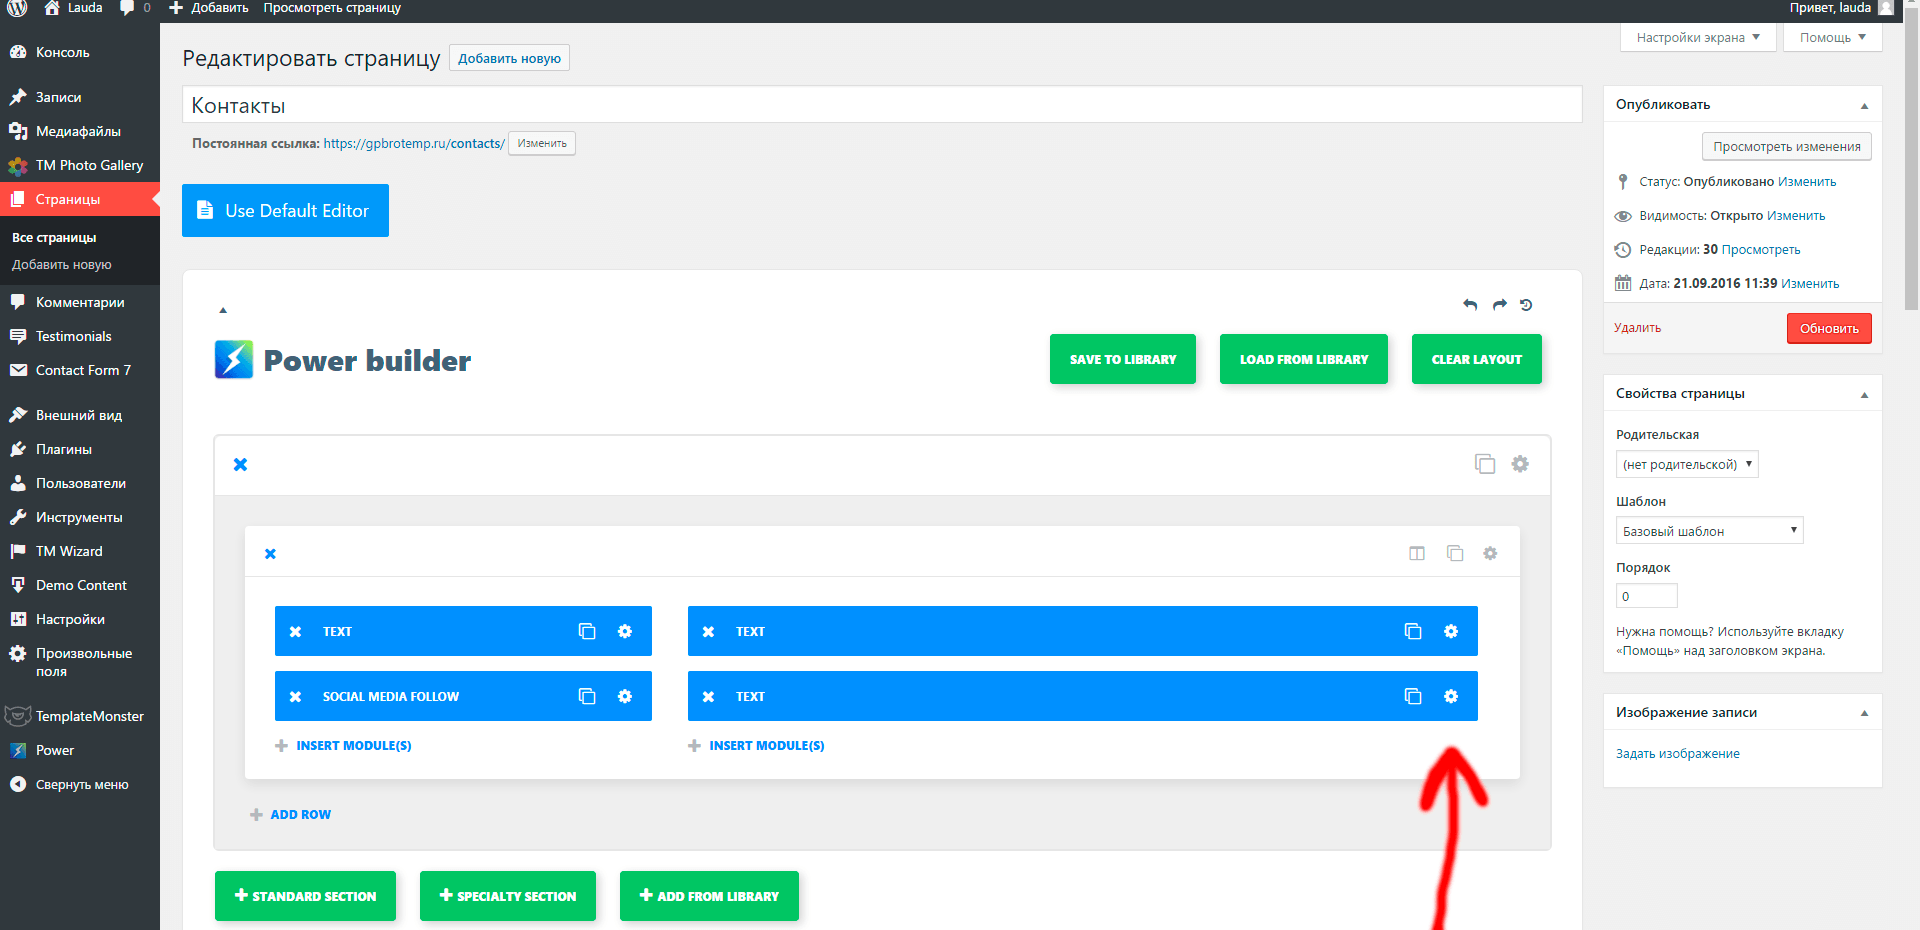Open the row settings gear
This screenshot has width=1920, height=930.
(x=1490, y=553)
